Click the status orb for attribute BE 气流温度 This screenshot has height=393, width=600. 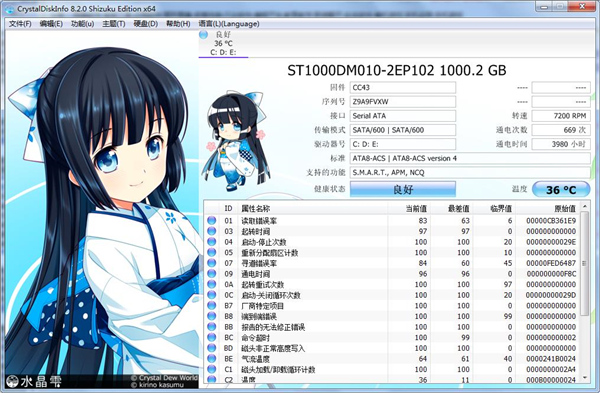(x=211, y=359)
